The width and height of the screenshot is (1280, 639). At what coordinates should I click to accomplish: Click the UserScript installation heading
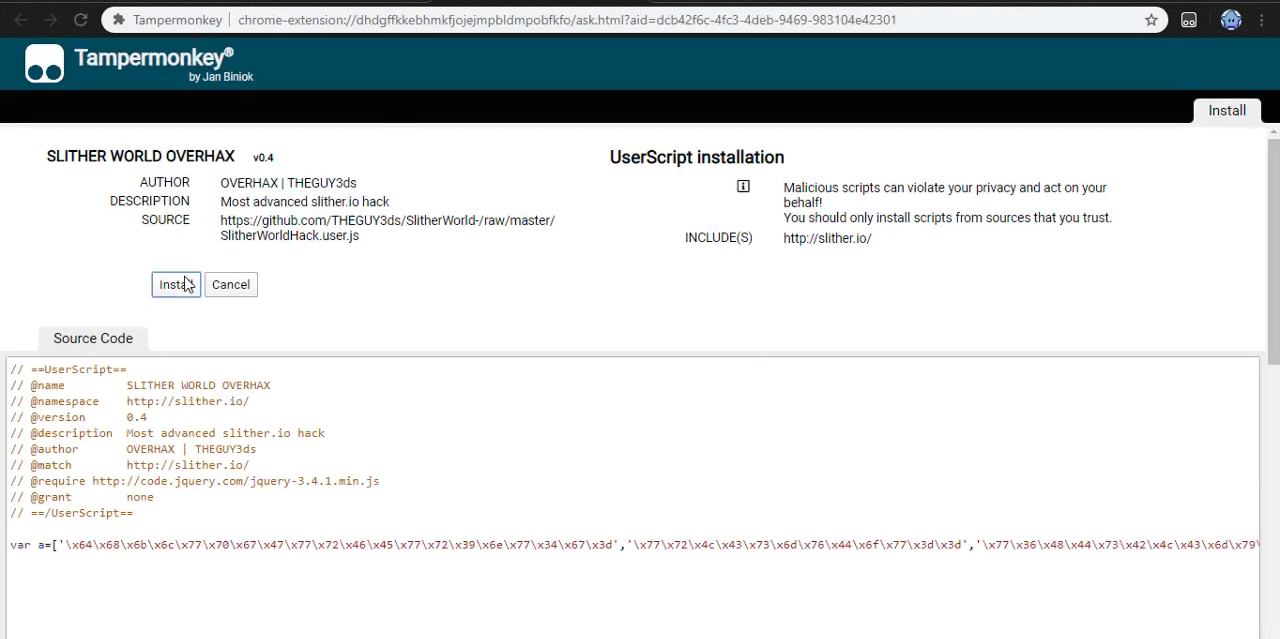tap(697, 157)
